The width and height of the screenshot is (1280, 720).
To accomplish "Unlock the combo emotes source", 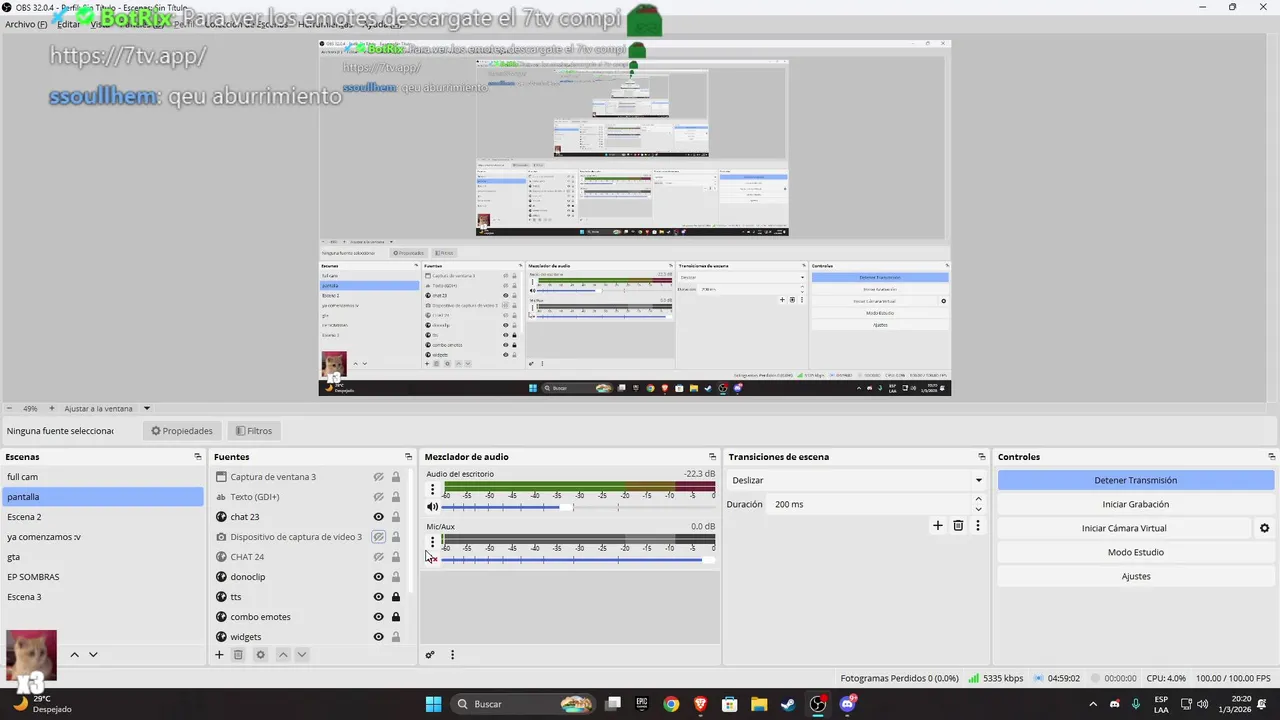I will 396,617.
